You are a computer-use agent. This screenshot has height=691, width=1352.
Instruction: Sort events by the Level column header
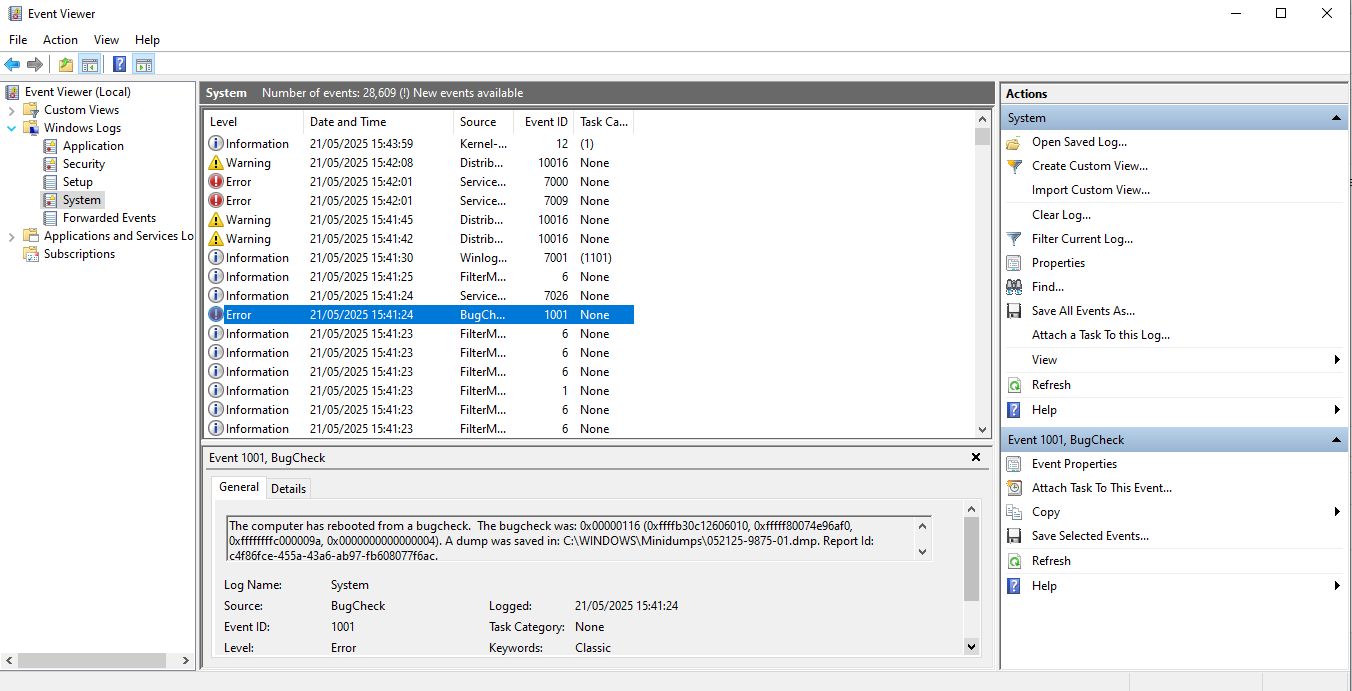253,122
